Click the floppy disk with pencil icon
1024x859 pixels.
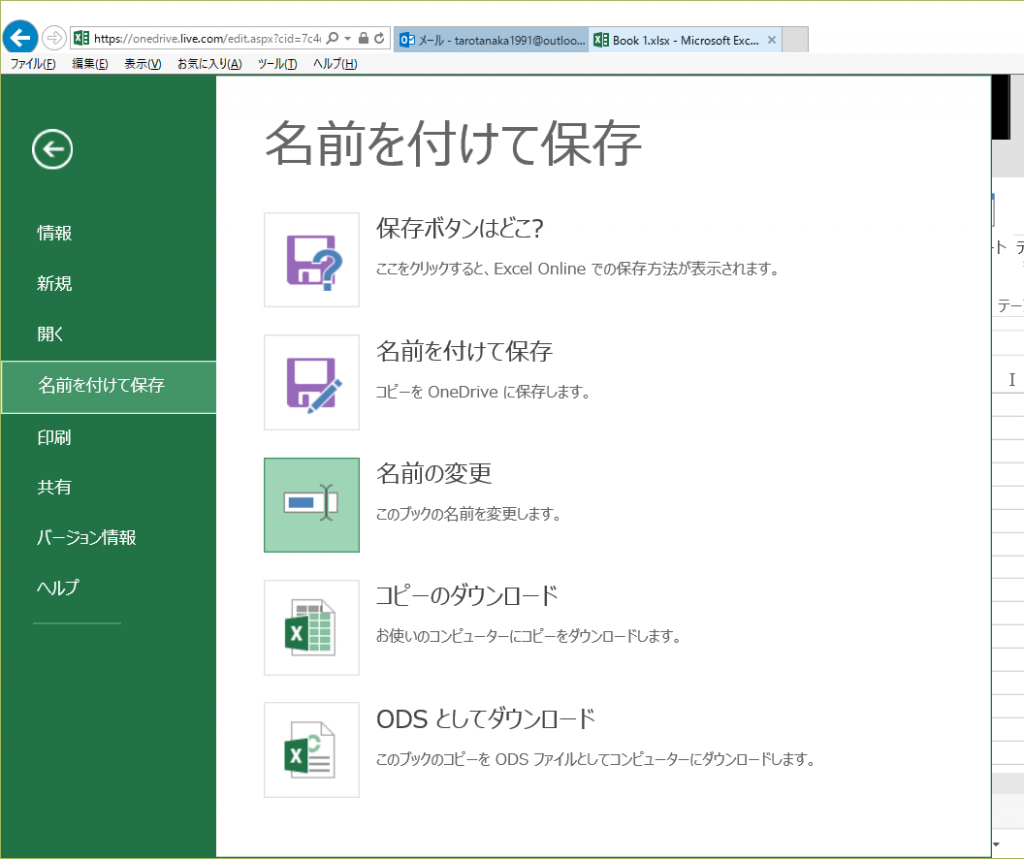tap(312, 382)
